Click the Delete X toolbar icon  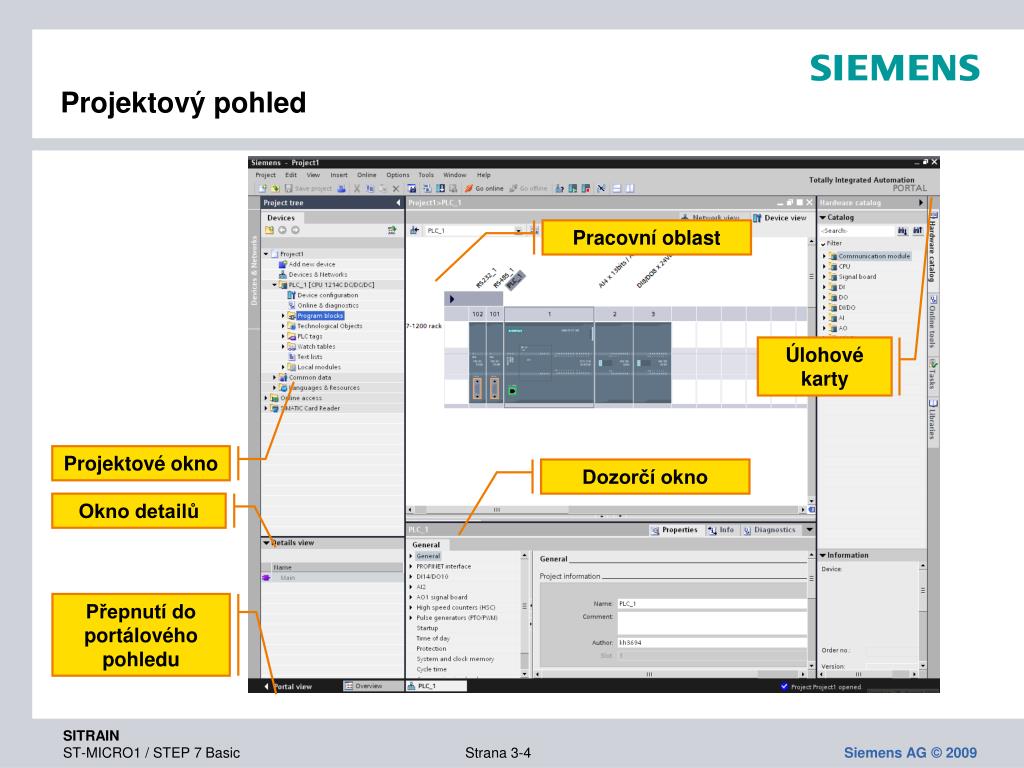pos(395,188)
